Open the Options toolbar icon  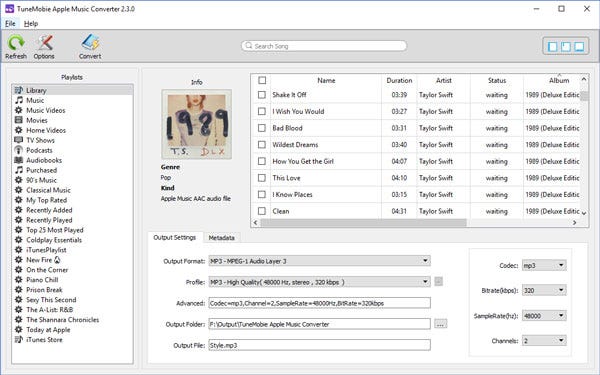44,43
